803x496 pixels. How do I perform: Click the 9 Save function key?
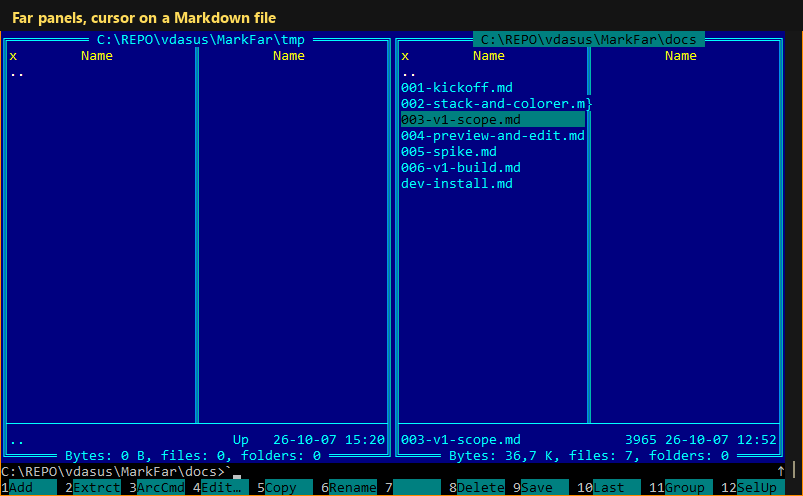point(541,487)
